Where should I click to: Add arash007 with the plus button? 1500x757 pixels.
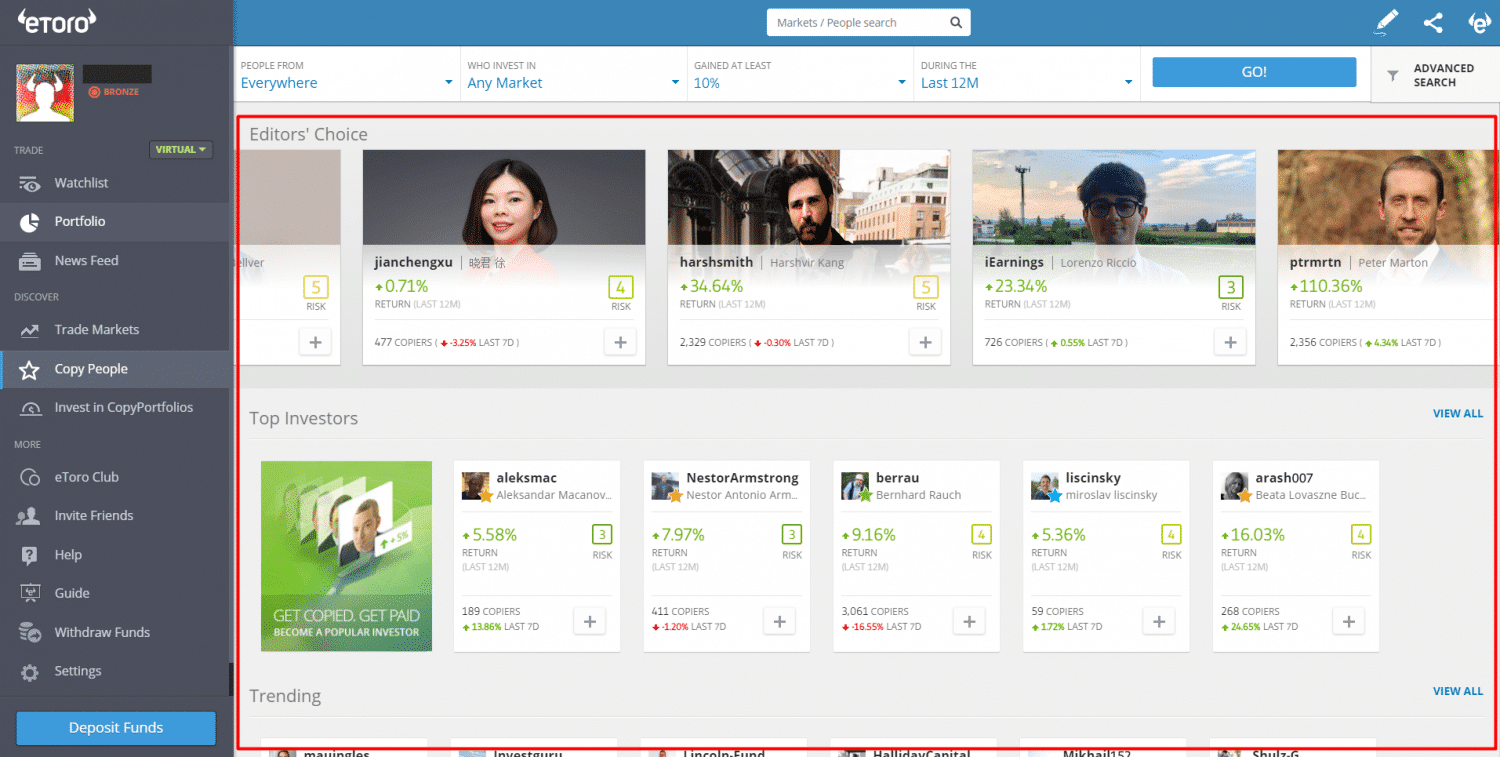[x=1349, y=621]
